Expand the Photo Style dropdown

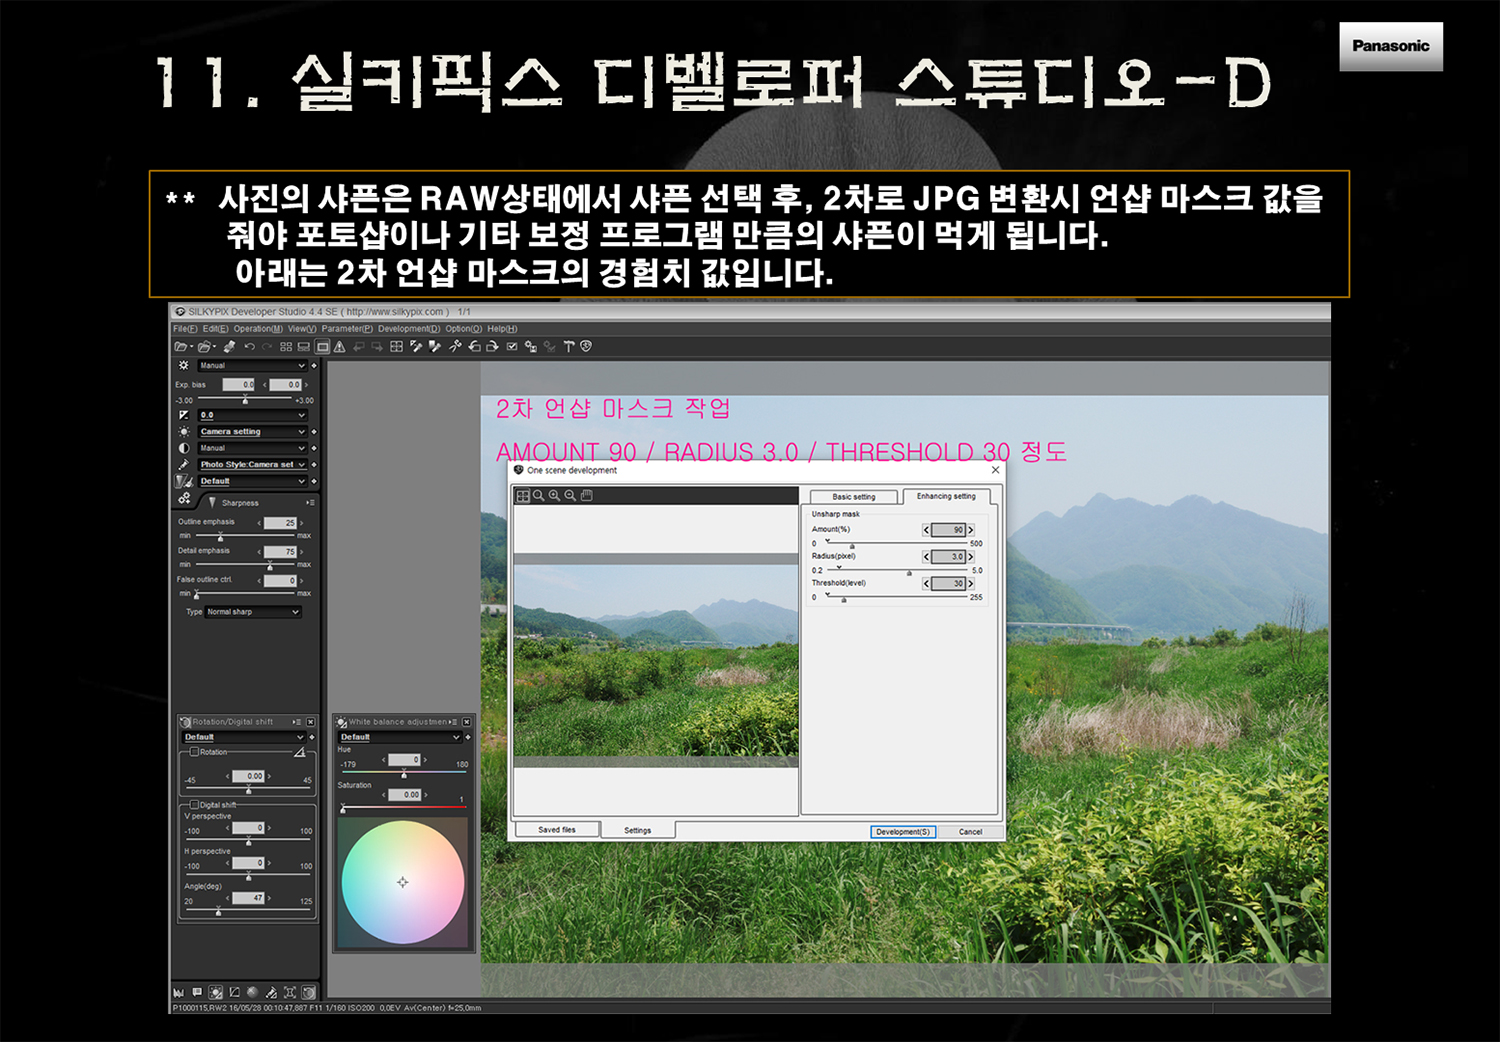coord(252,465)
